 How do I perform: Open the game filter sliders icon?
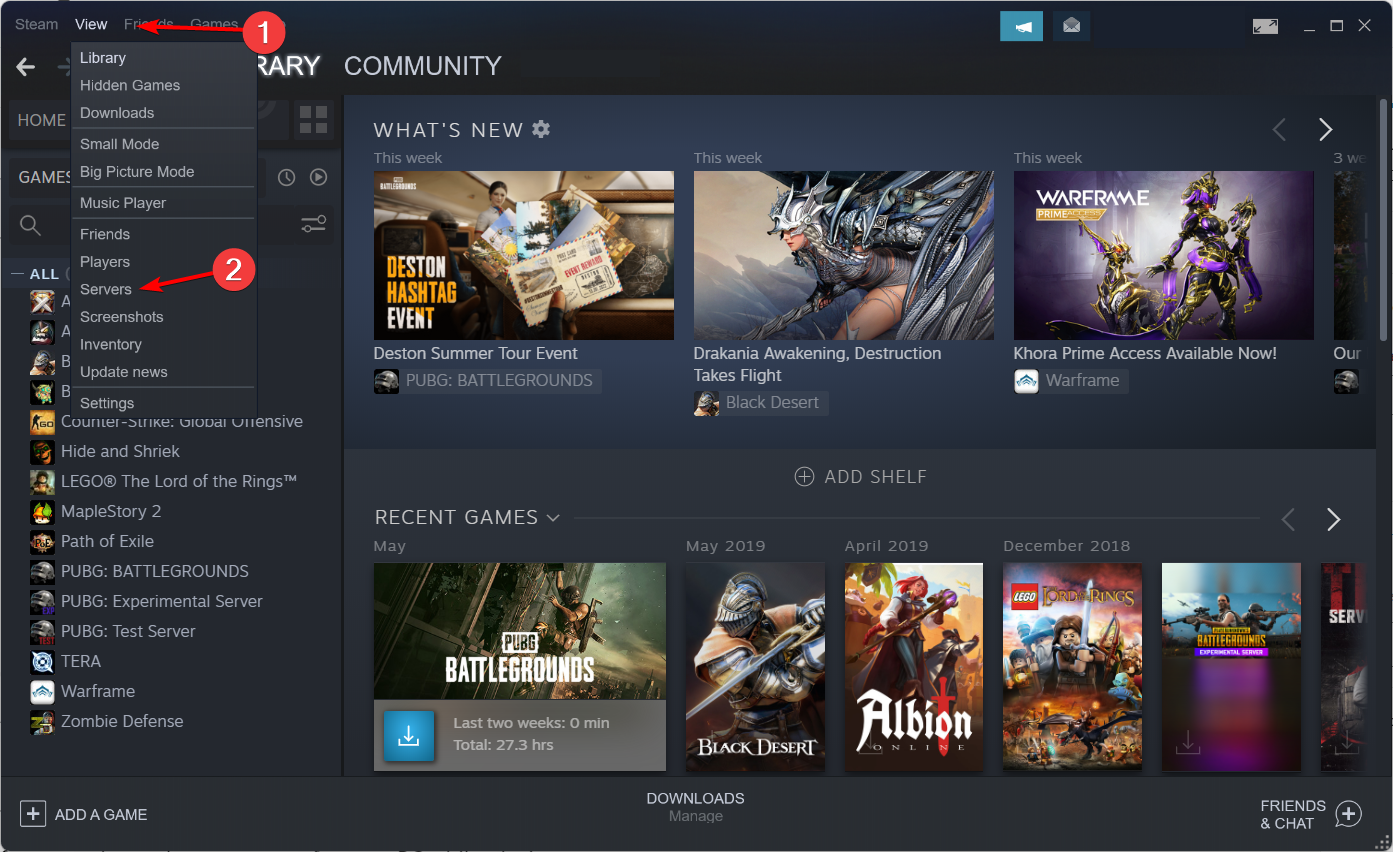point(313,224)
